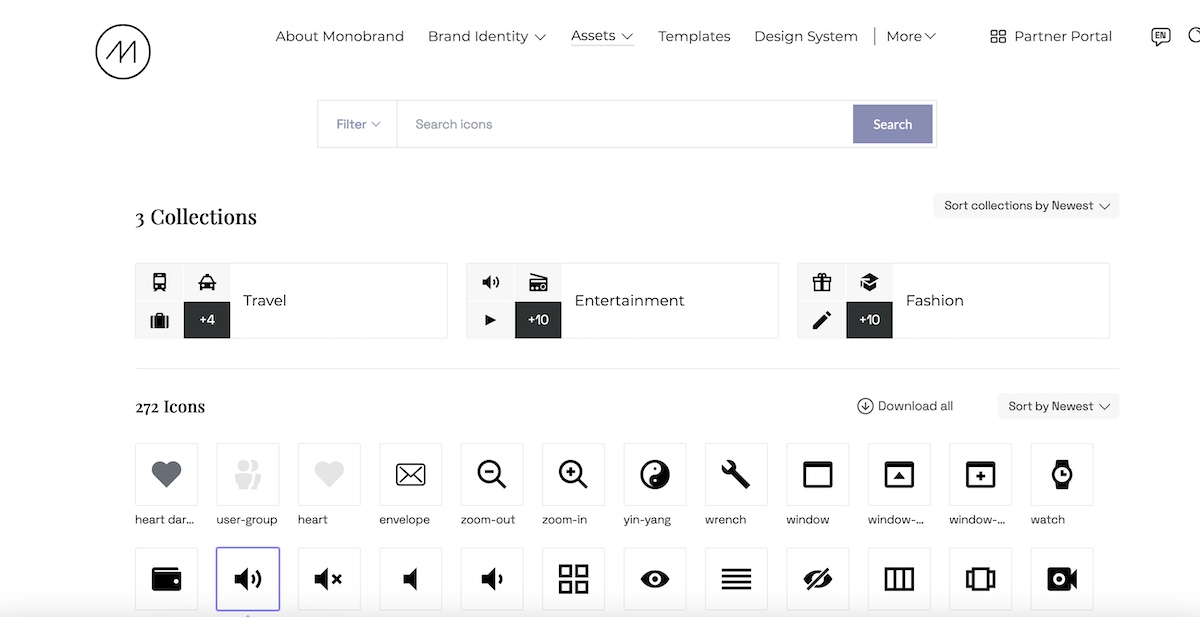Open the zoom-out icon
This screenshot has height=617, width=1200.
(491, 475)
